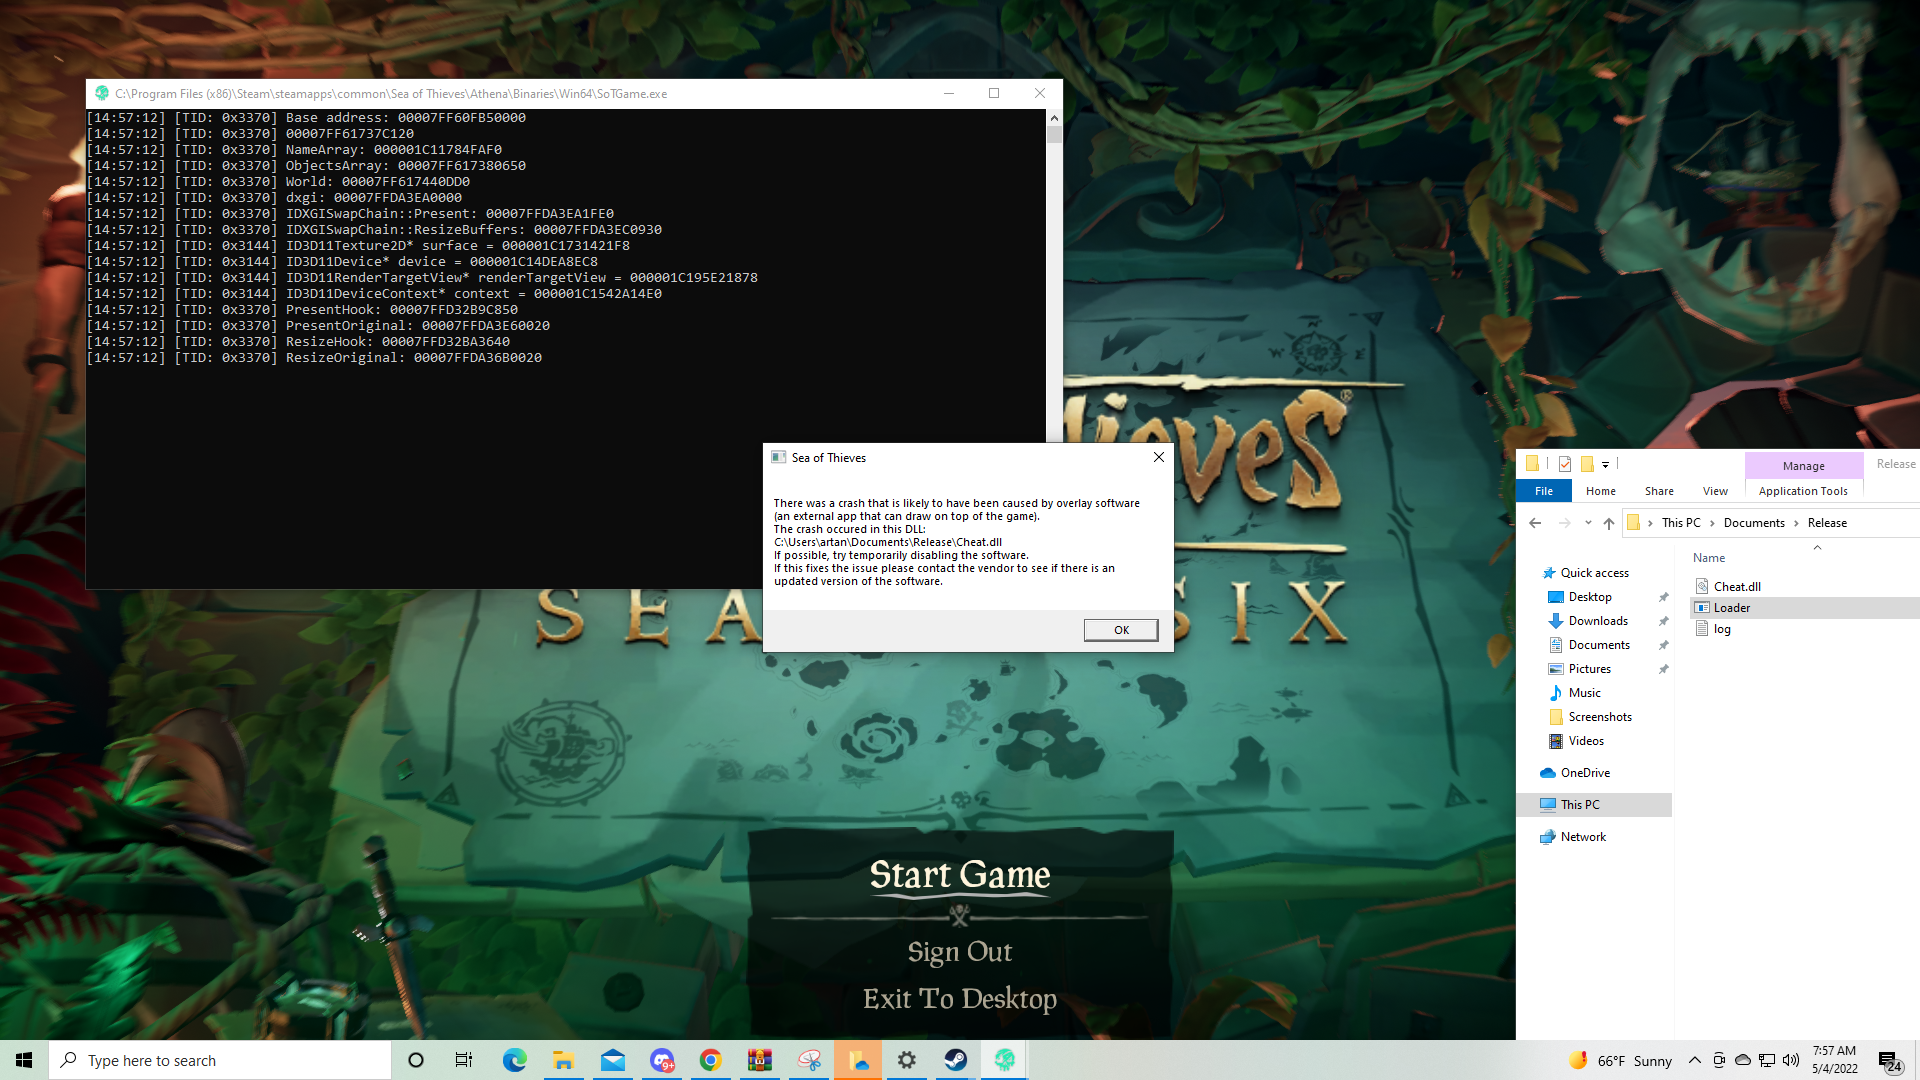Image resolution: width=1920 pixels, height=1080 pixels.
Task: Click Documents in the address bar breadcrumb
Action: click(x=1754, y=523)
